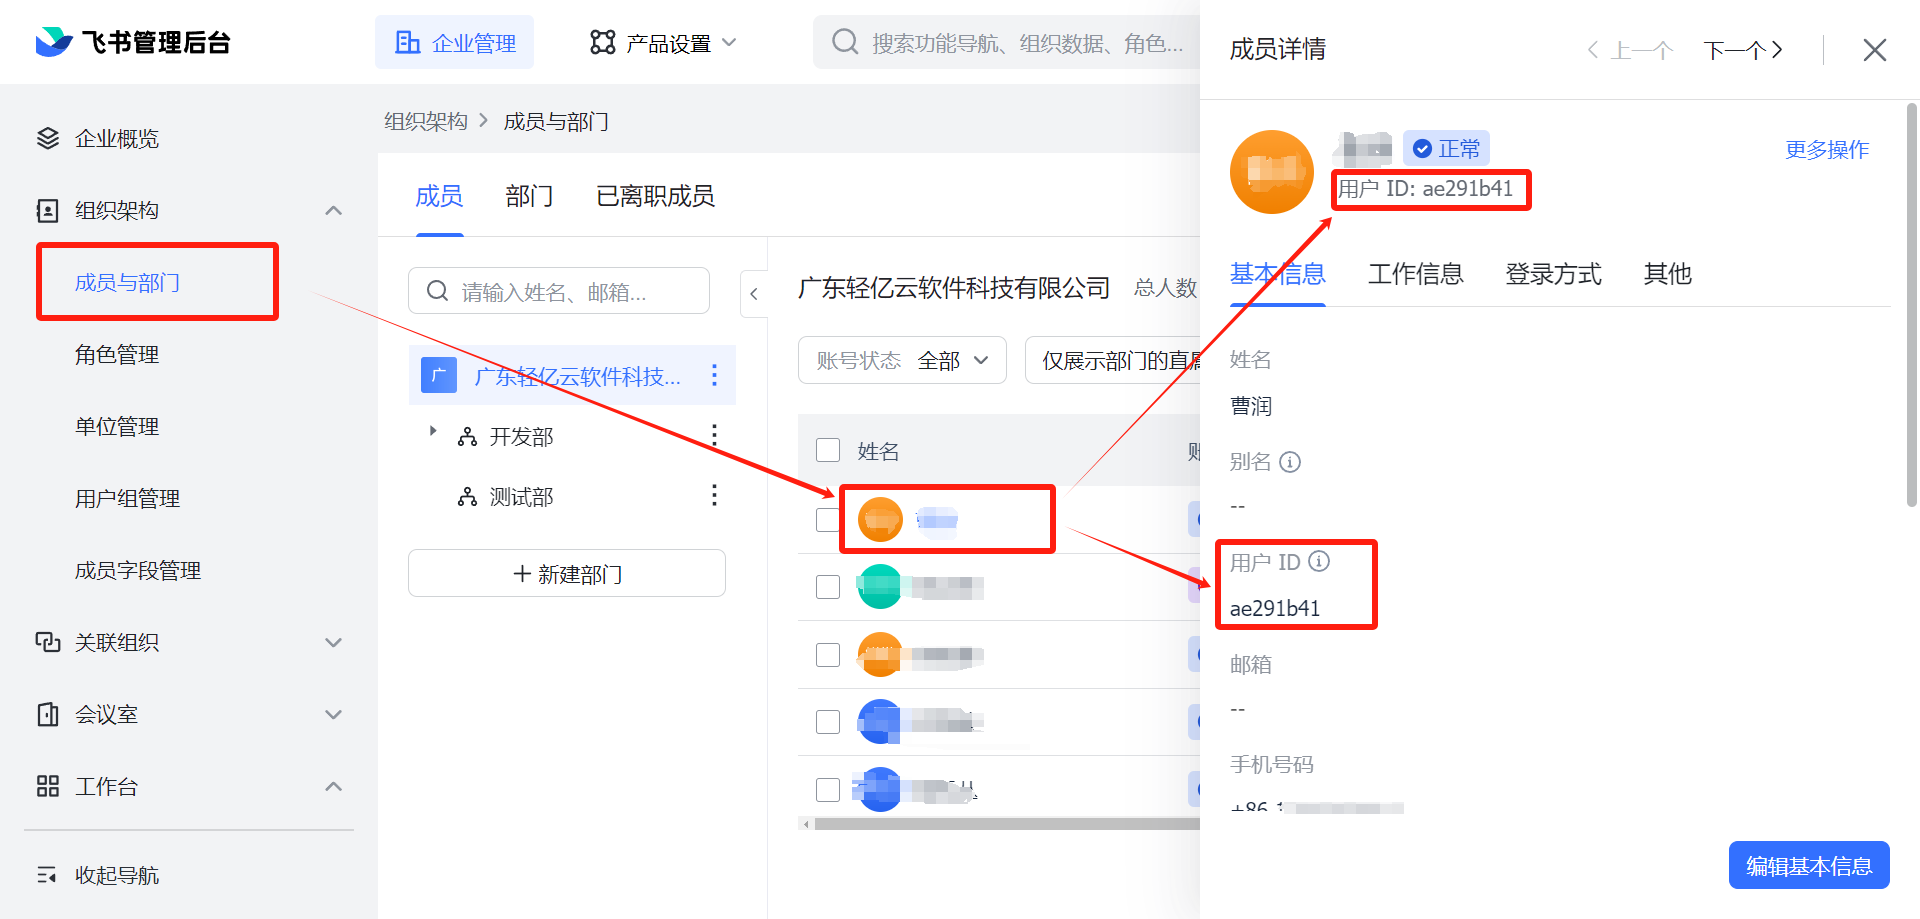Click the horizontal scrollbar under member table
1920x919 pixels.
coord(1006,824)
